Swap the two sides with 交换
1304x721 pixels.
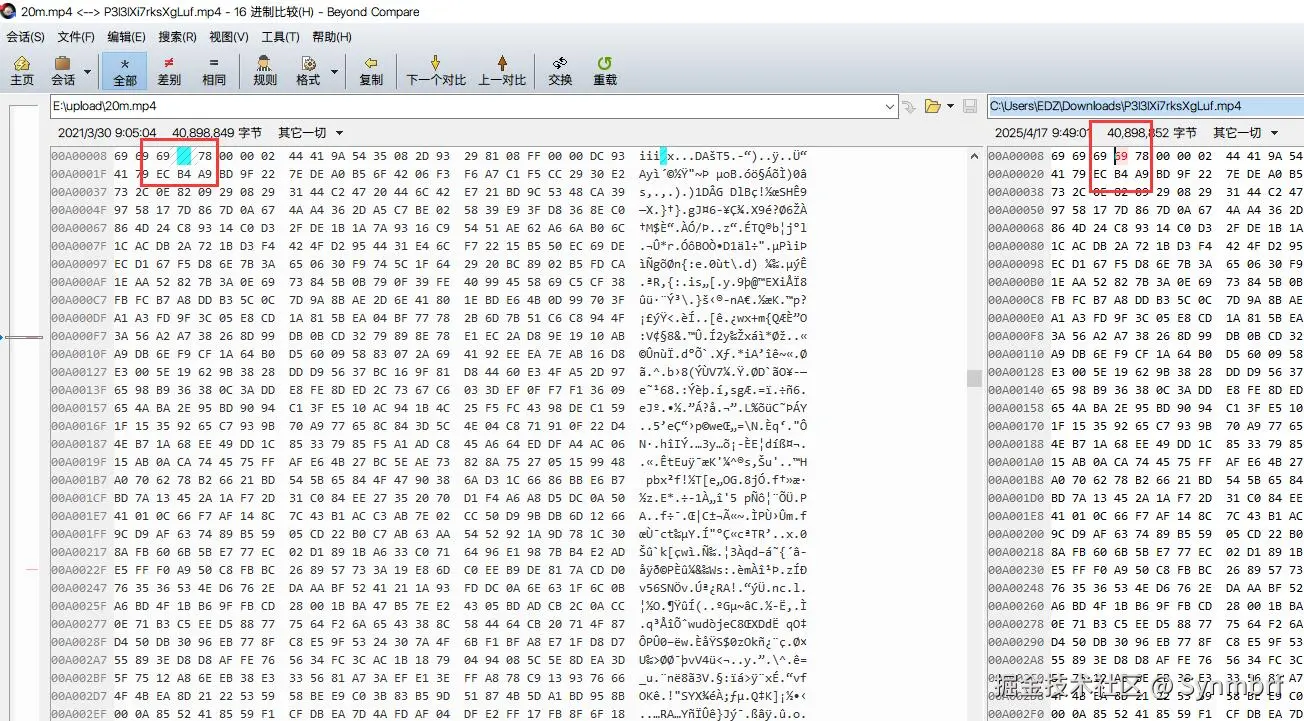(x=560, y=70)
